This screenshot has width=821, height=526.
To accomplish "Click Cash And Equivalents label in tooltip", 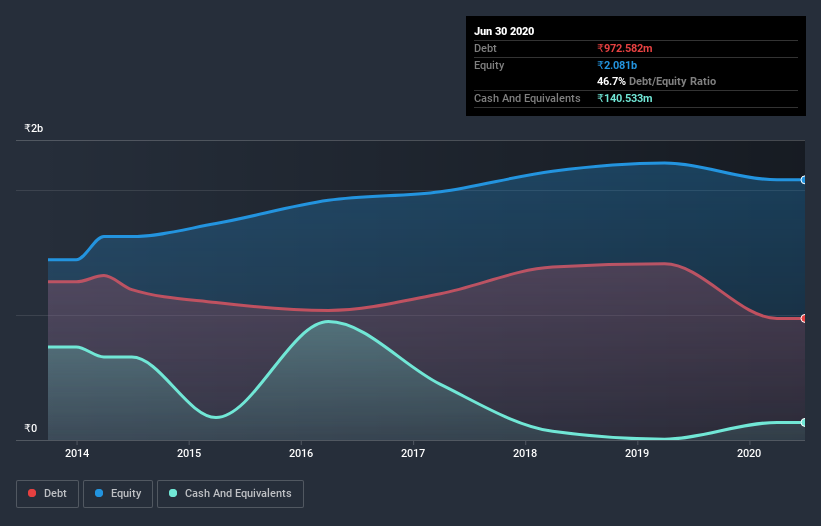I will (527, 98).
